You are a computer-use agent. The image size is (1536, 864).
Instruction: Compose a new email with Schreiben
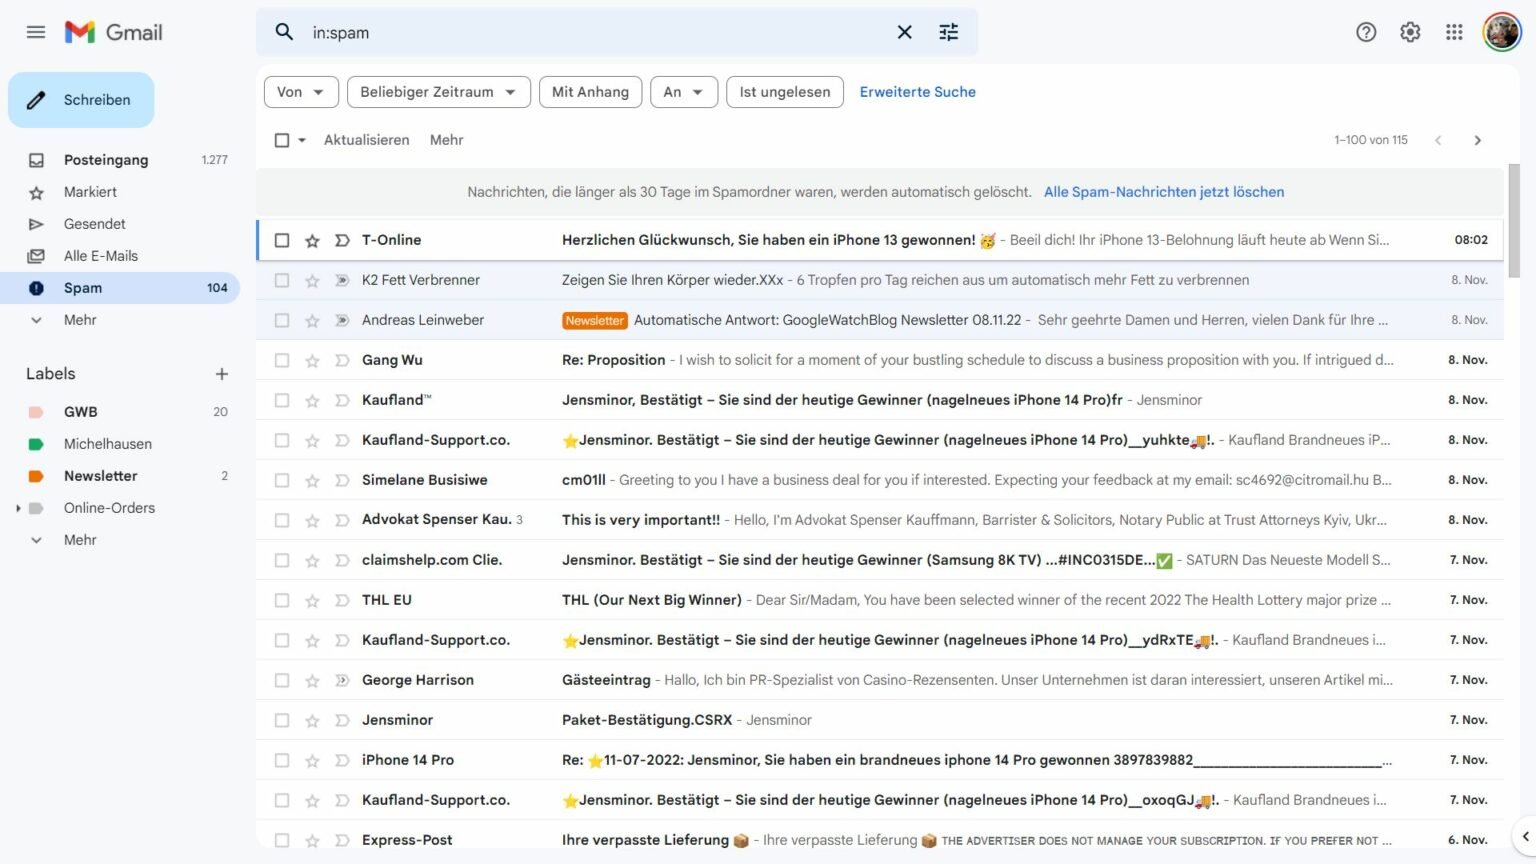tap(81, 99)
